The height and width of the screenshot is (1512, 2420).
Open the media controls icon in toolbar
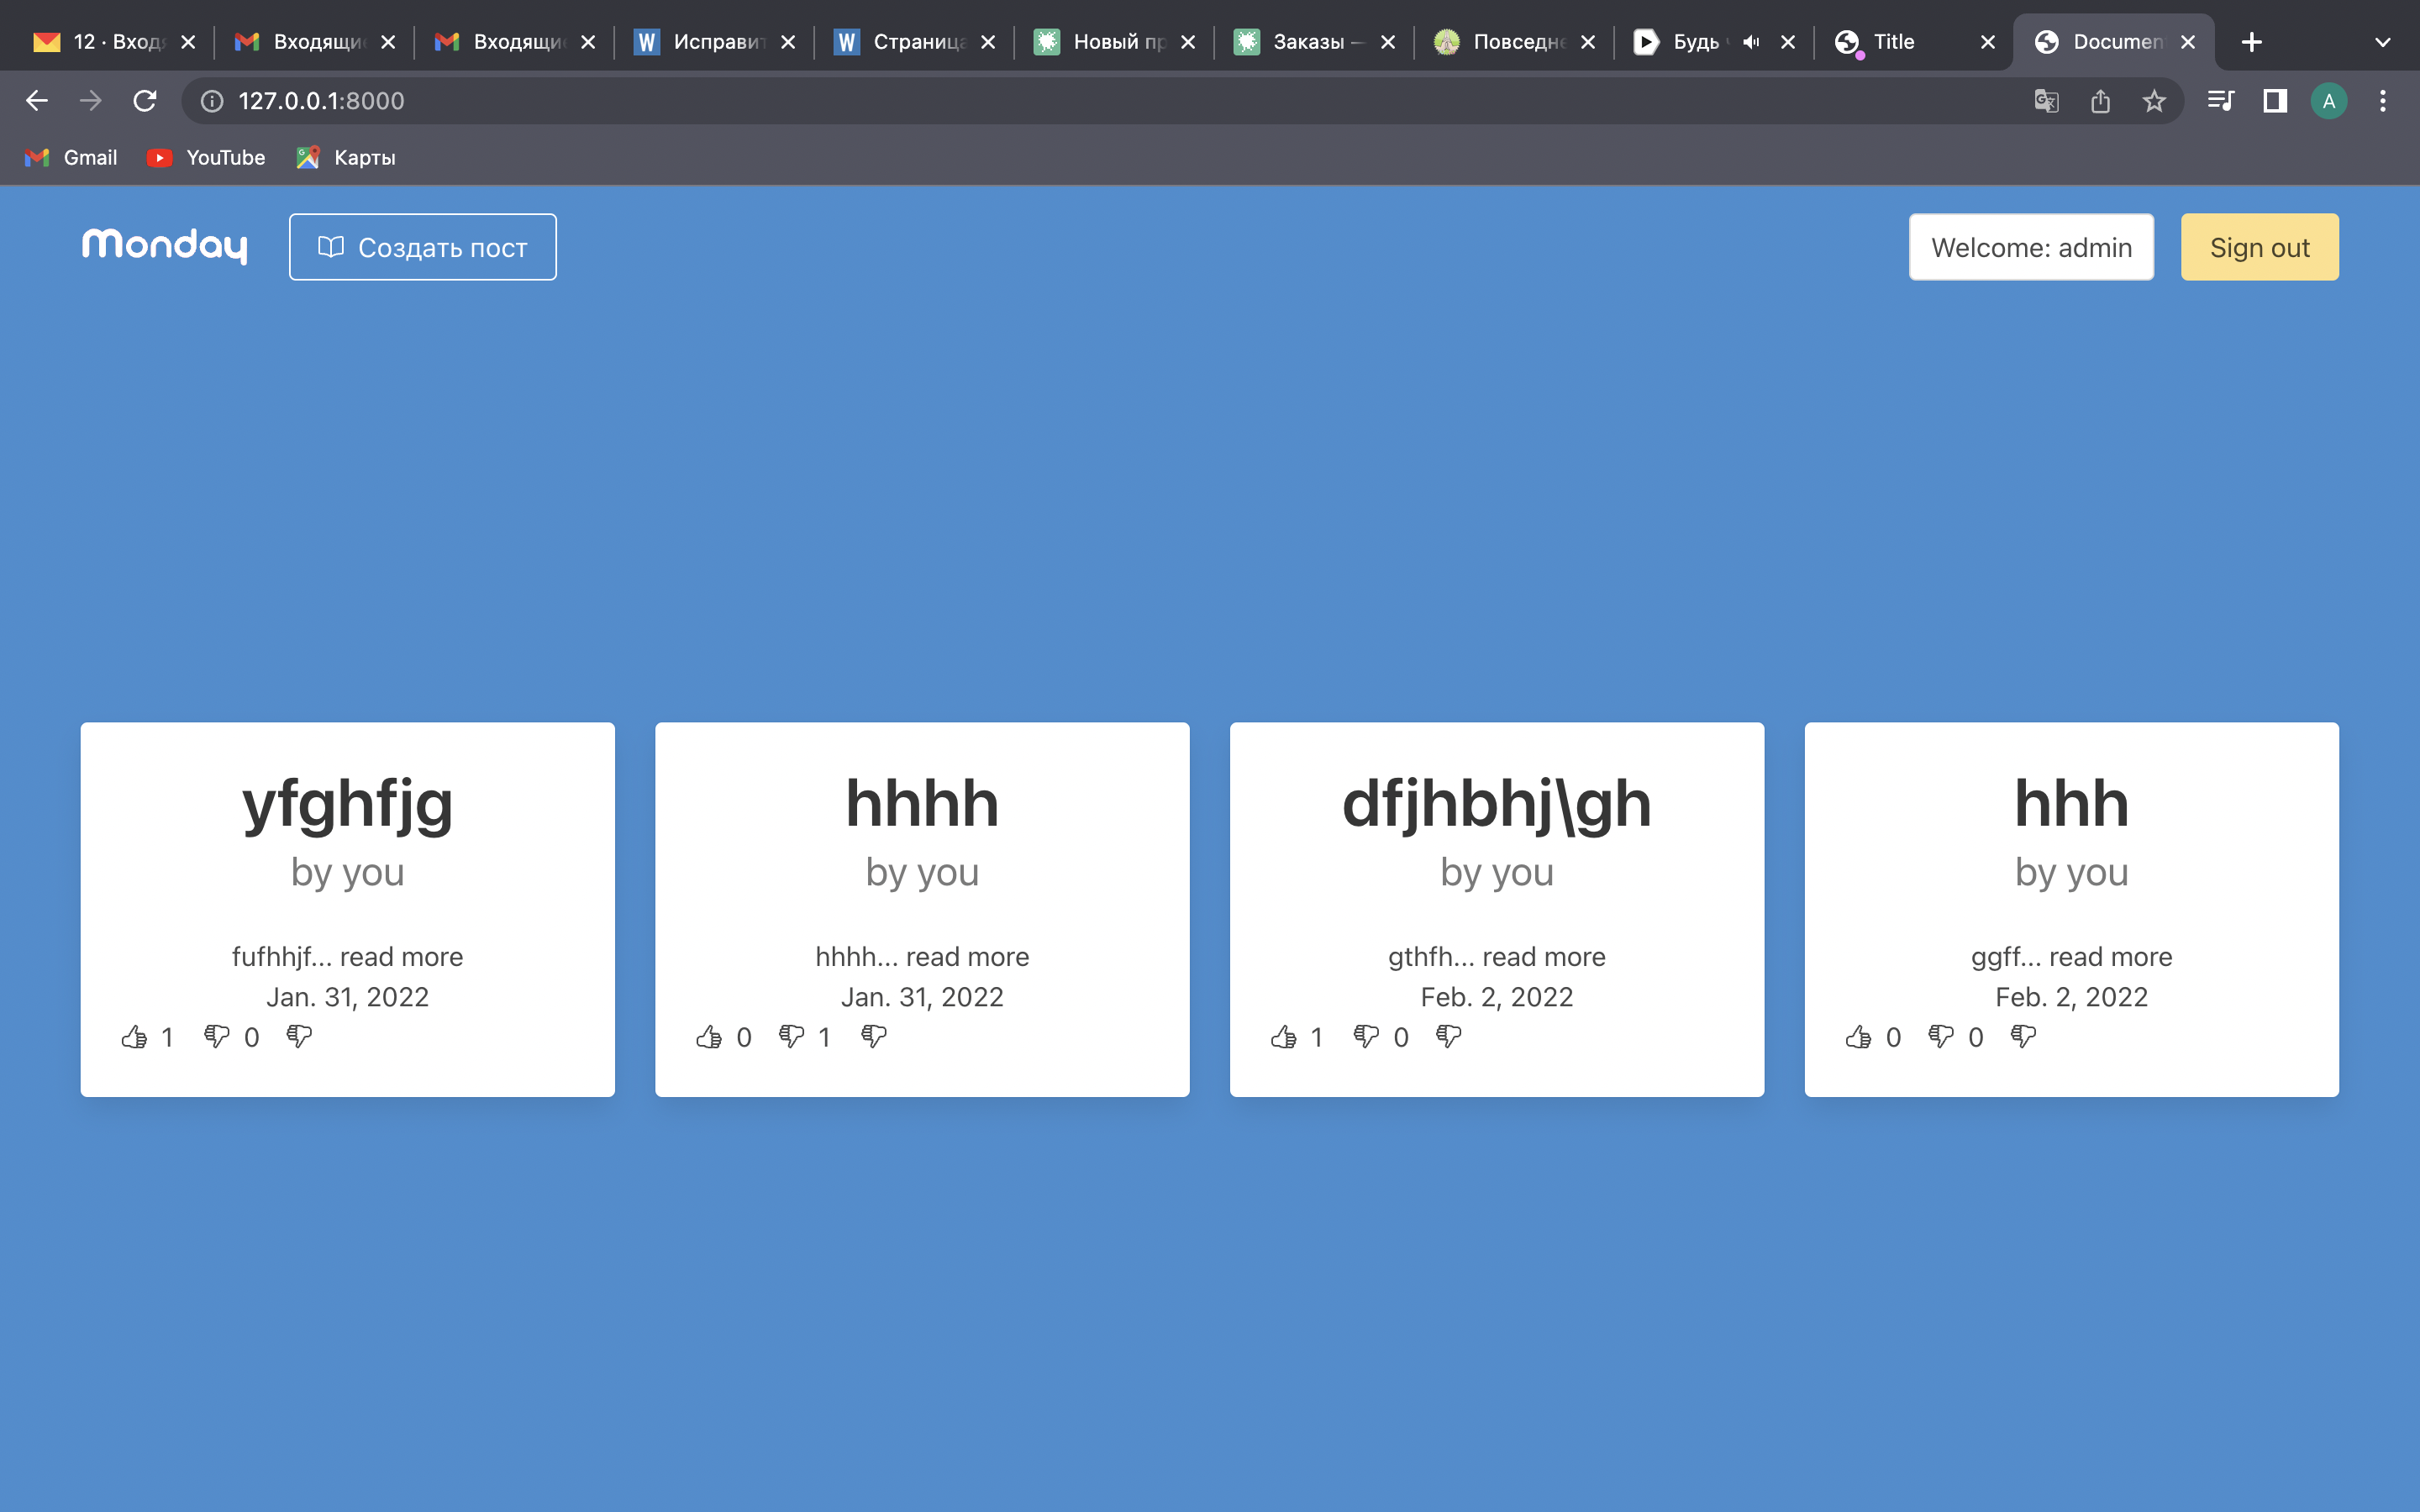(x=2221, y=101)
